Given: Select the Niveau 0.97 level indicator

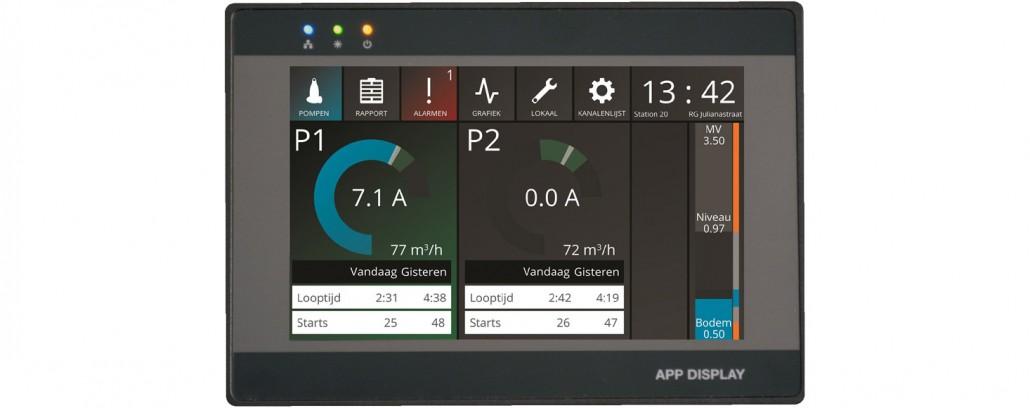Looking at the screenshot, I should pos(713,222).
